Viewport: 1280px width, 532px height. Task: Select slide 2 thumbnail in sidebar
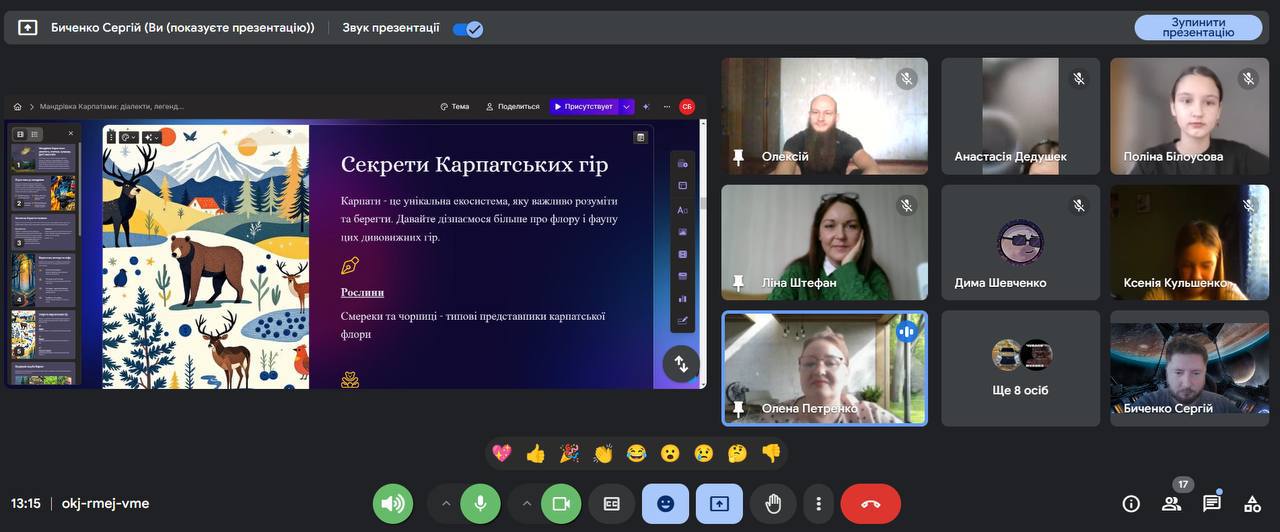point(43,193)
